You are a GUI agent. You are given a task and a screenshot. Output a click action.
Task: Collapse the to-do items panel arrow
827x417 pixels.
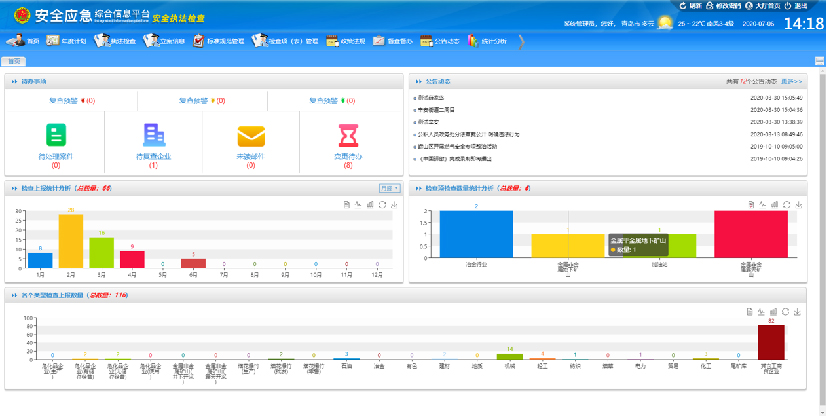click(x=13, y=80)
